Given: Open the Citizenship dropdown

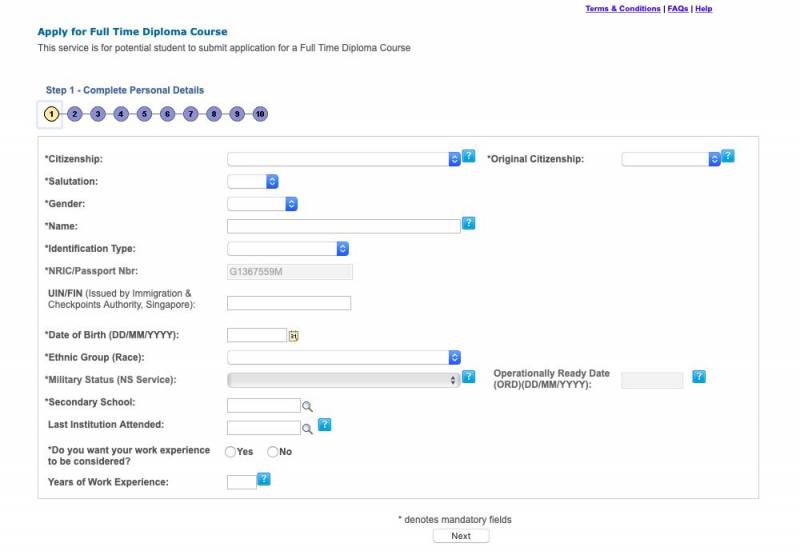Looking at the screenshot, I should click(343, 159).
